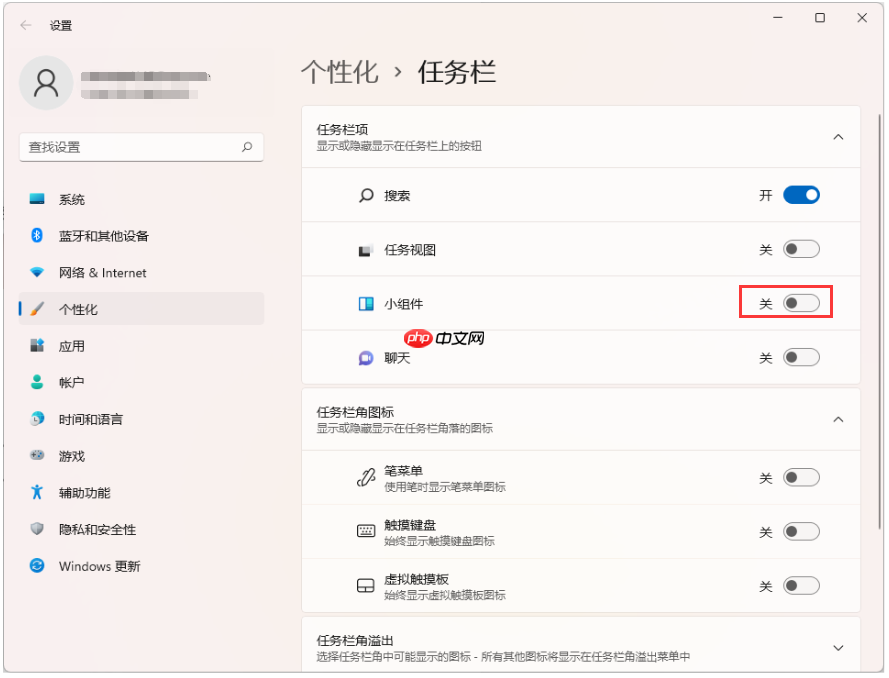Image resolution: width=889 pixels, height=678 pixels.
Task: Click the 个性化 breadcrumb link
Action: click(x=340, y=71)
